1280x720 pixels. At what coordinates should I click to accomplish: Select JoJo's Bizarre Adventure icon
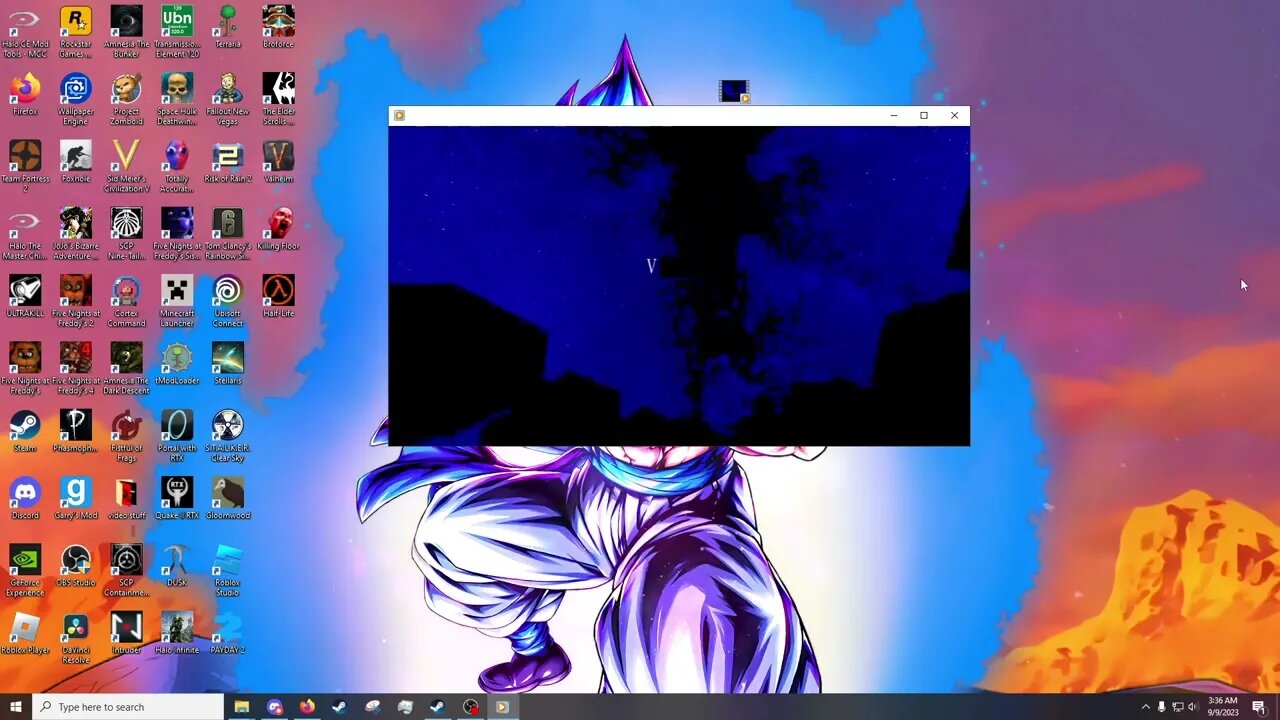[x=76, y=234]
